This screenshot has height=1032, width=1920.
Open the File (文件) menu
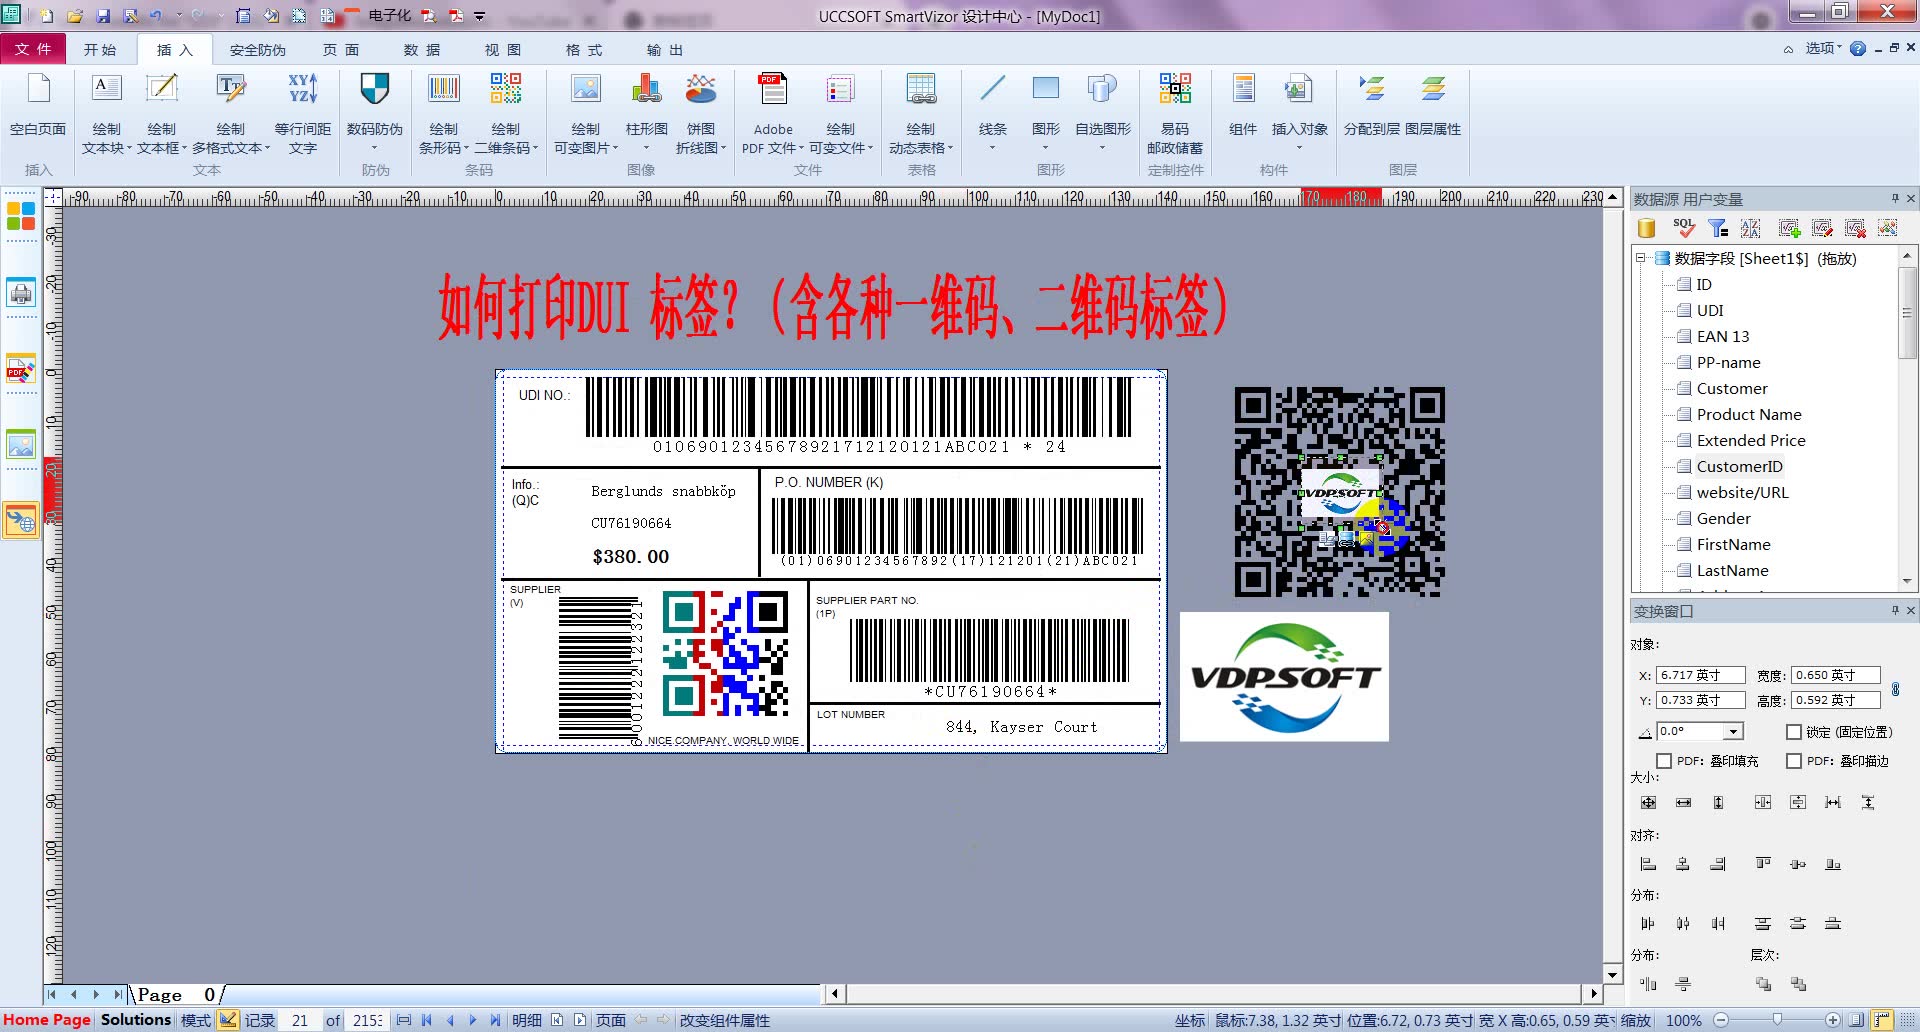click(33, 49)
